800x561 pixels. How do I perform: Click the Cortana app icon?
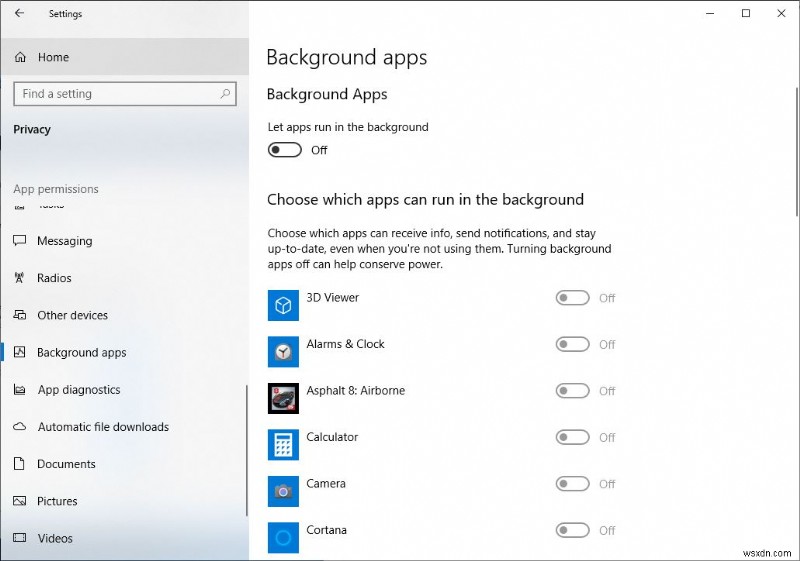click(x=283, y=537)
